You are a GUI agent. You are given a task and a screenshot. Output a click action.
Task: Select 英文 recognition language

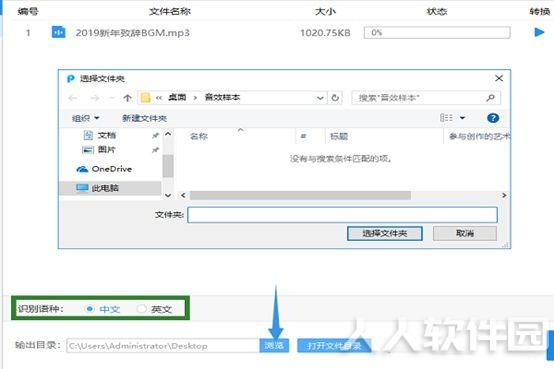click(154, 309)
